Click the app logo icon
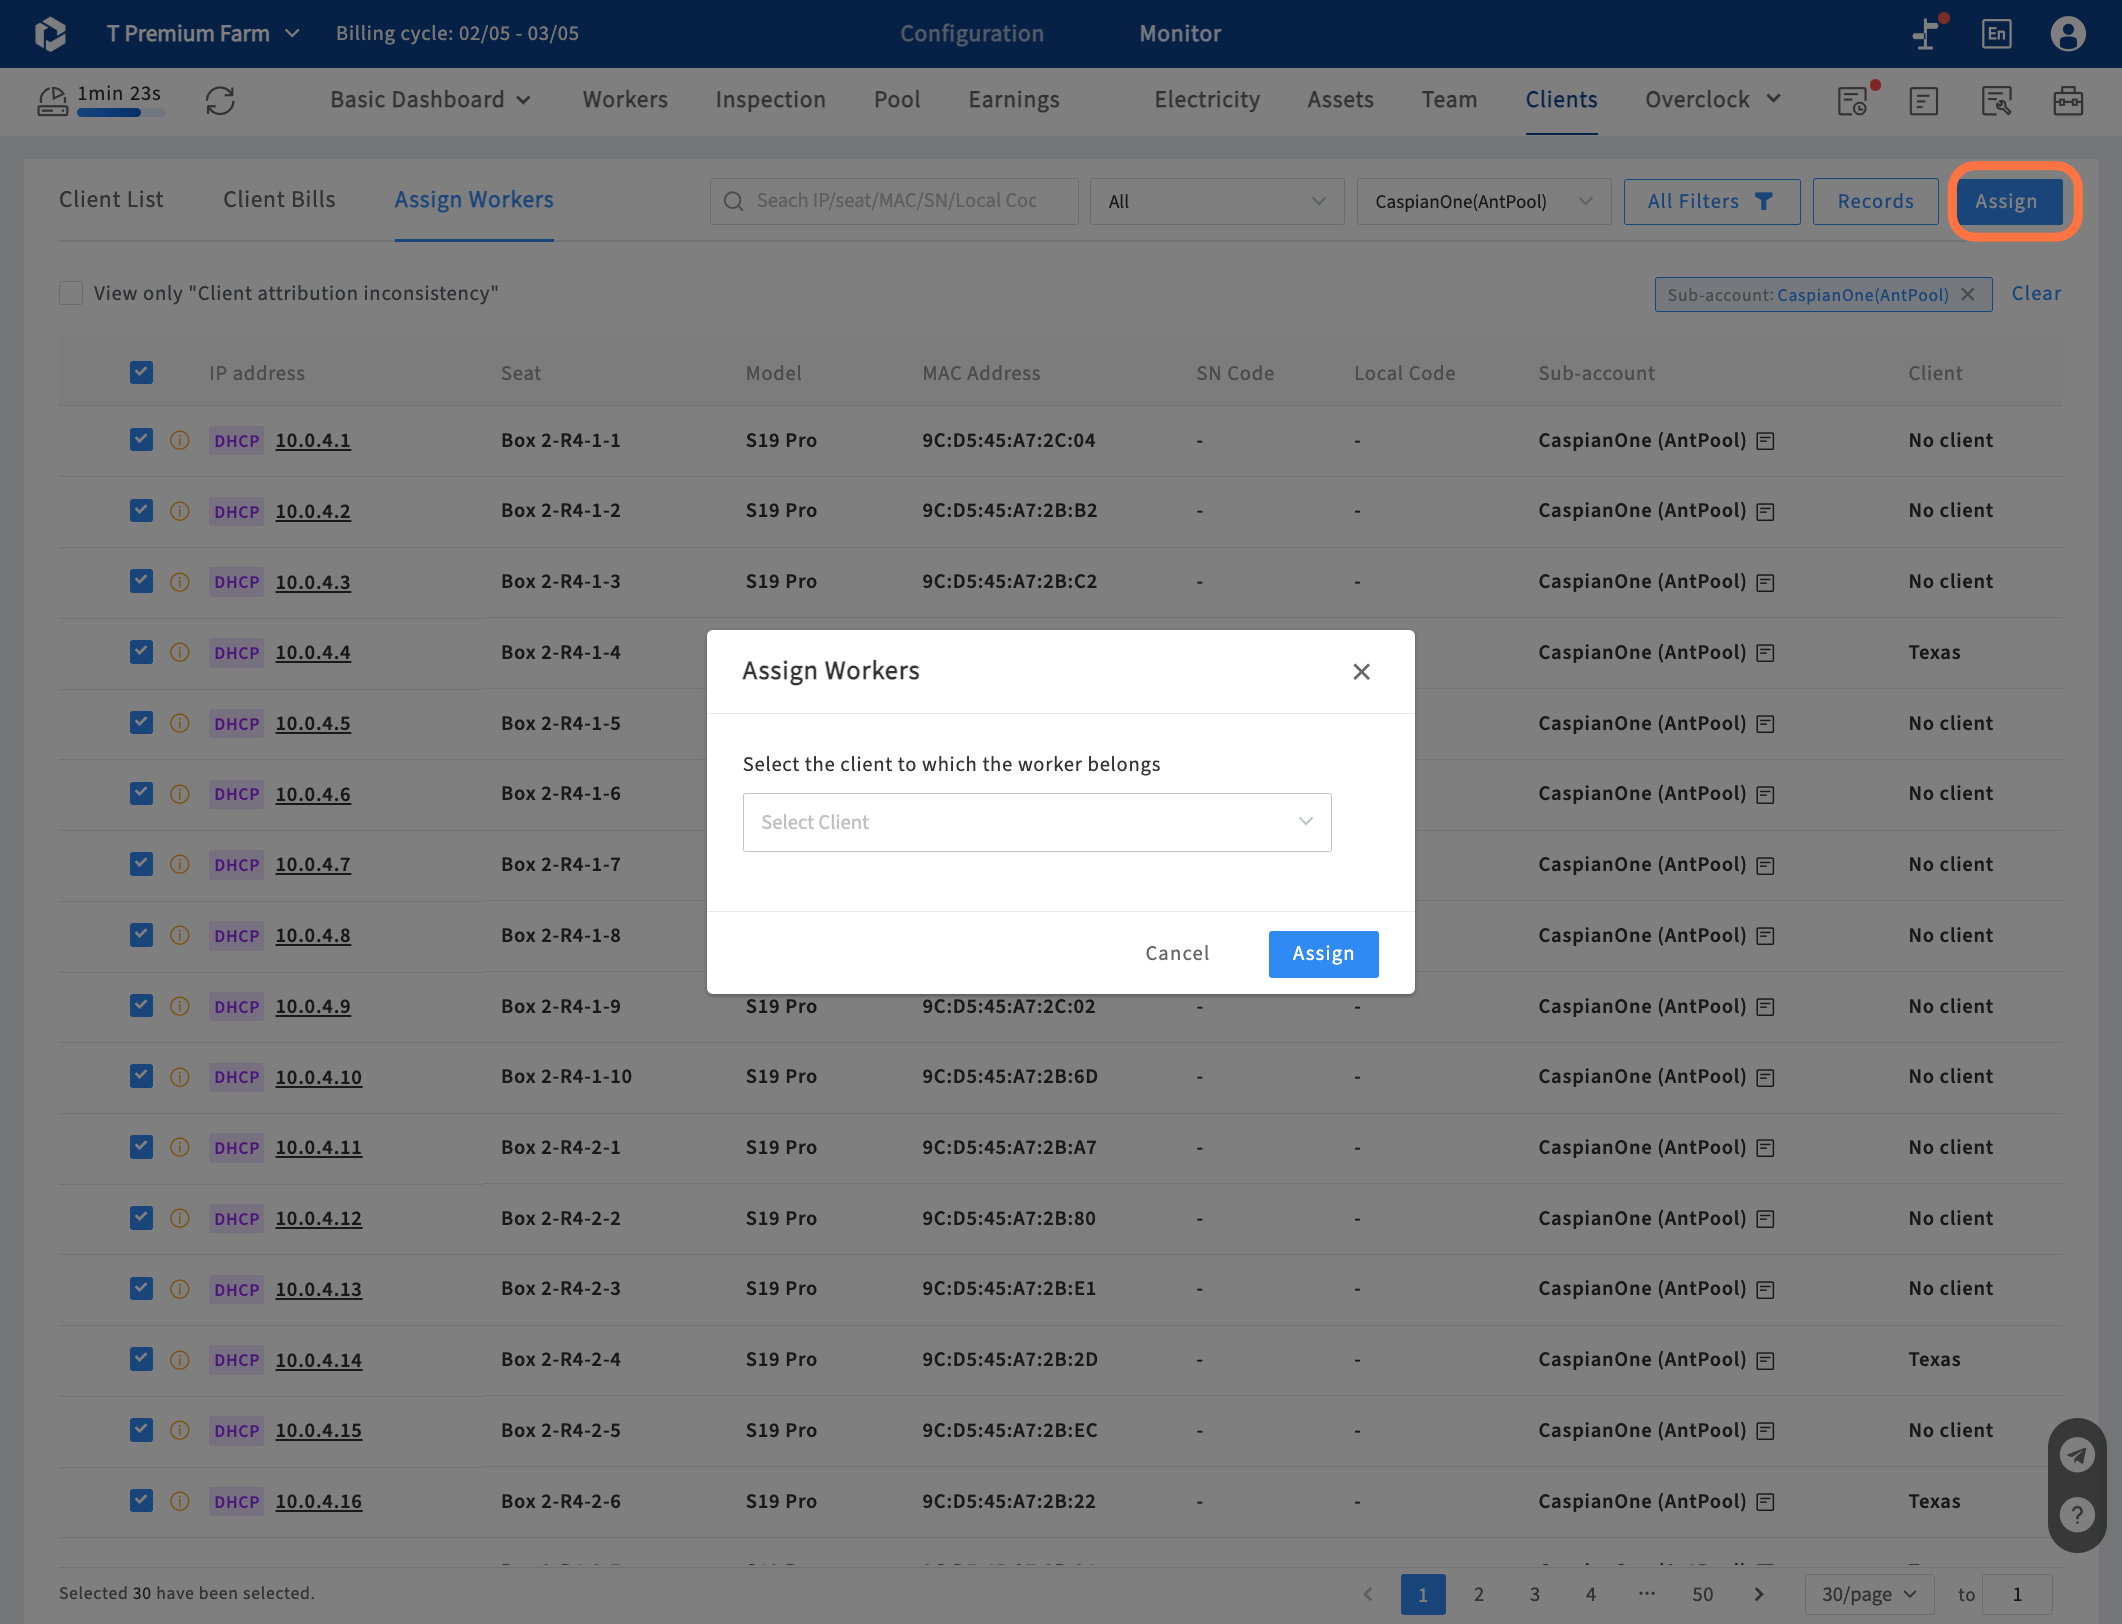 pyautogui.click(x=50, y=34)
